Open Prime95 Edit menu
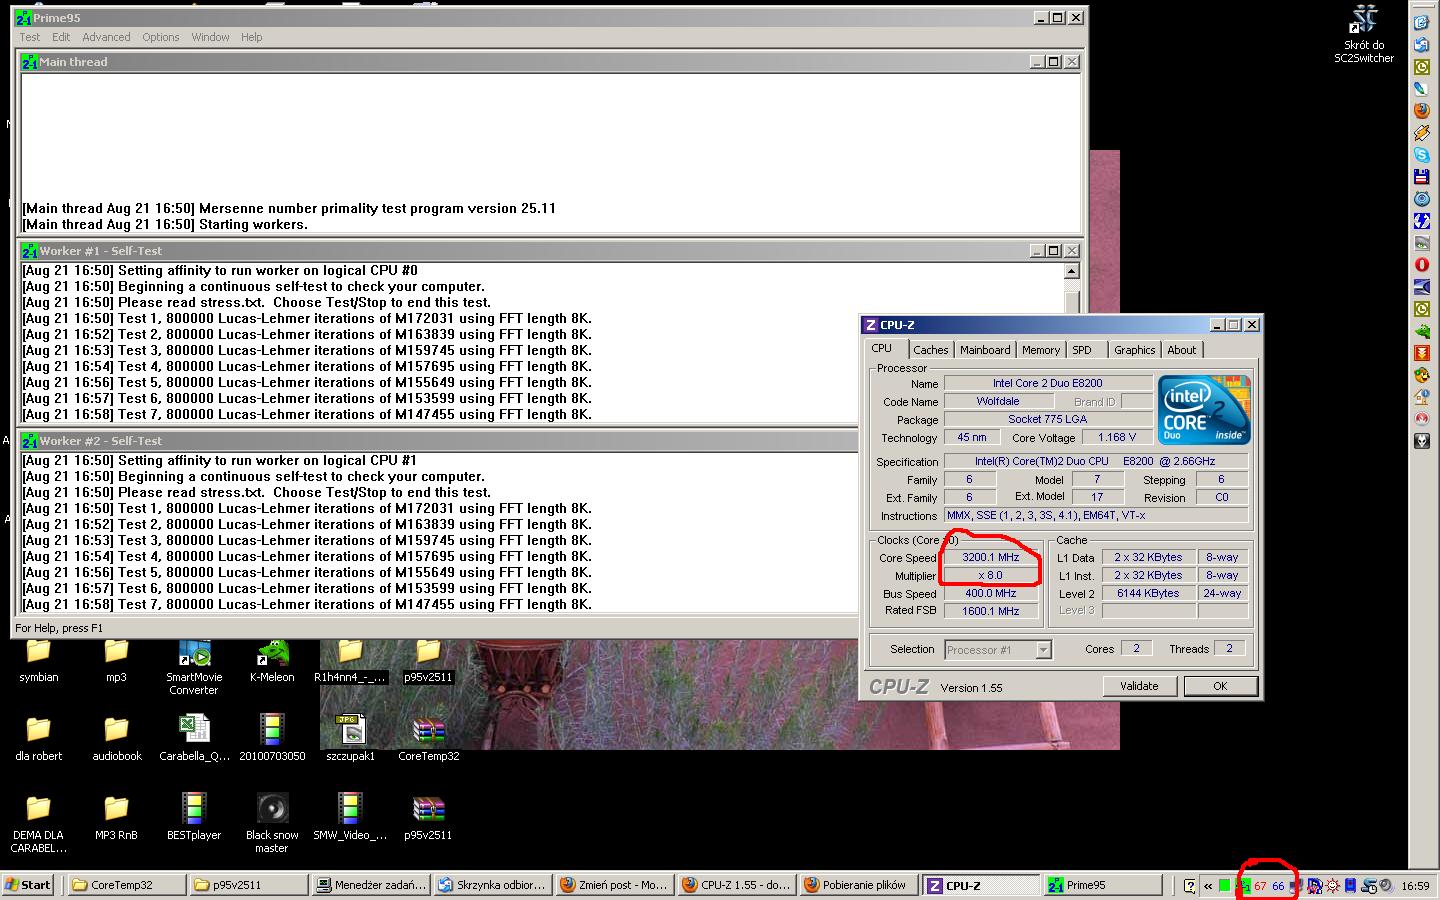 [x=61, y=37]
